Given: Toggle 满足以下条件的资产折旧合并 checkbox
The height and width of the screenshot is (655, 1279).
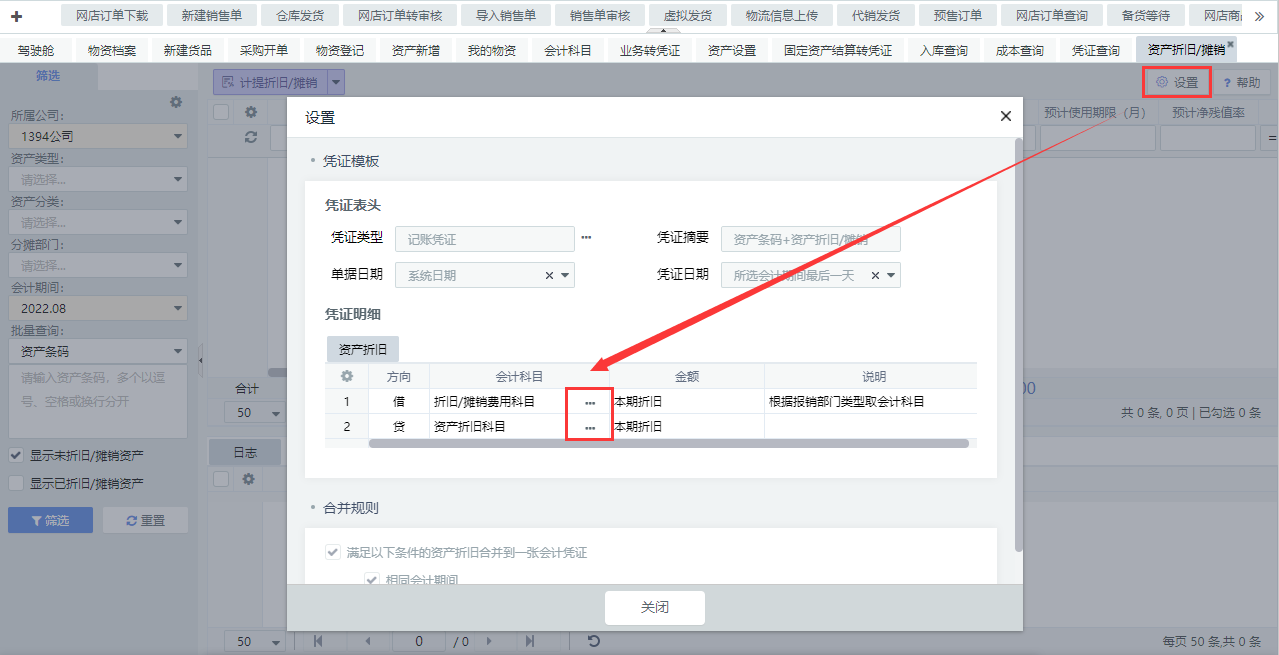Looking at the screenshot, I should 332,552.
